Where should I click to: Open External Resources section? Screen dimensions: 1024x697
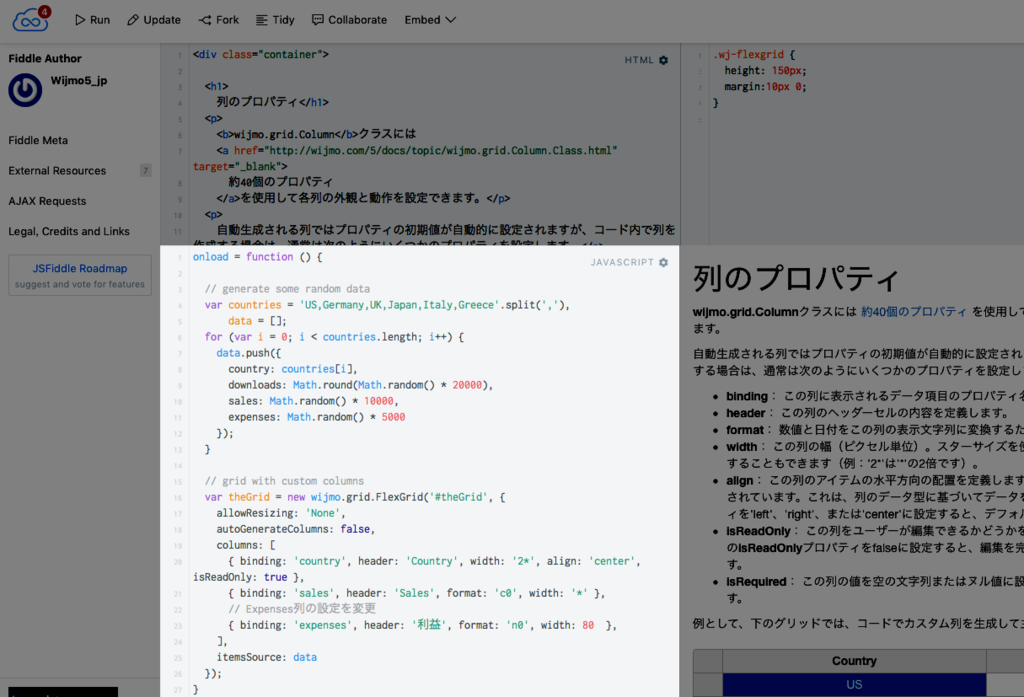[x=57, y=170]
